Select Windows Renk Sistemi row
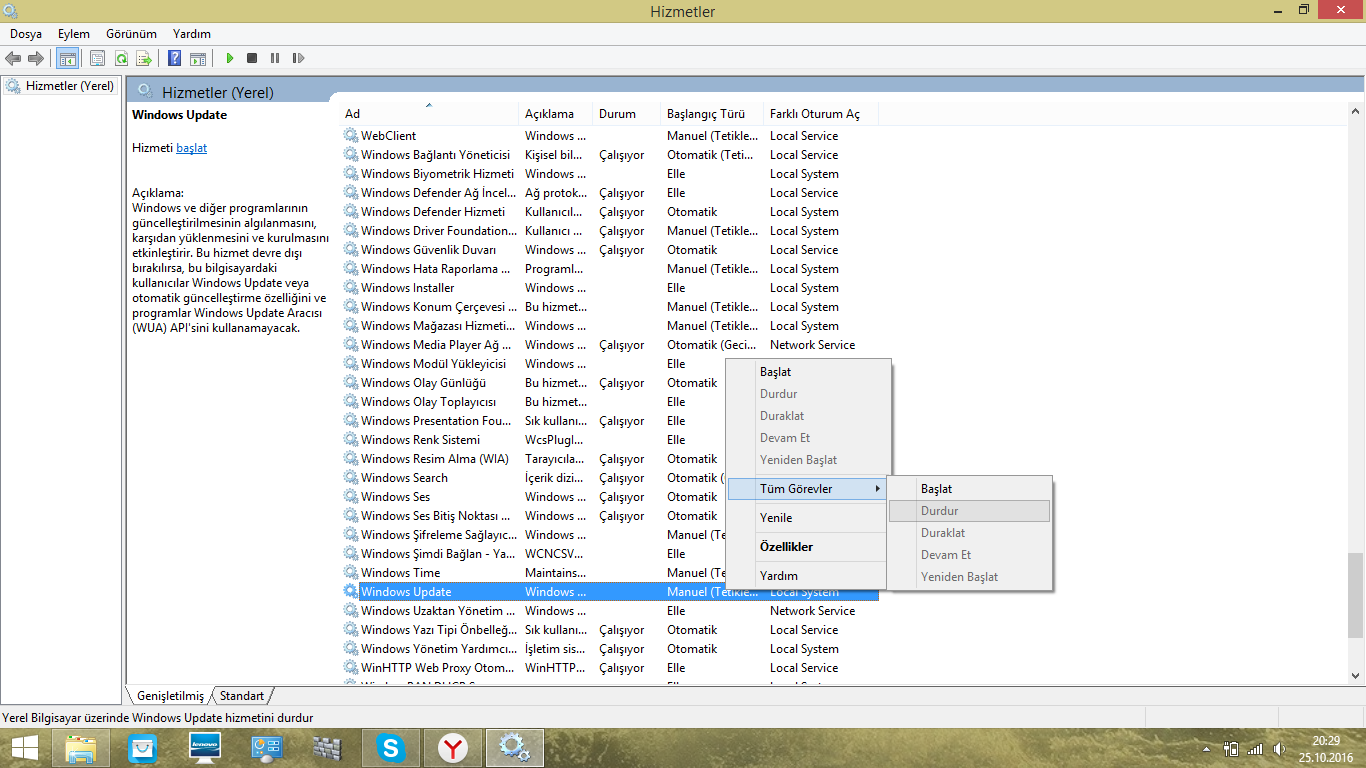This screenshot has height=768, width=1366. (610, 440)
